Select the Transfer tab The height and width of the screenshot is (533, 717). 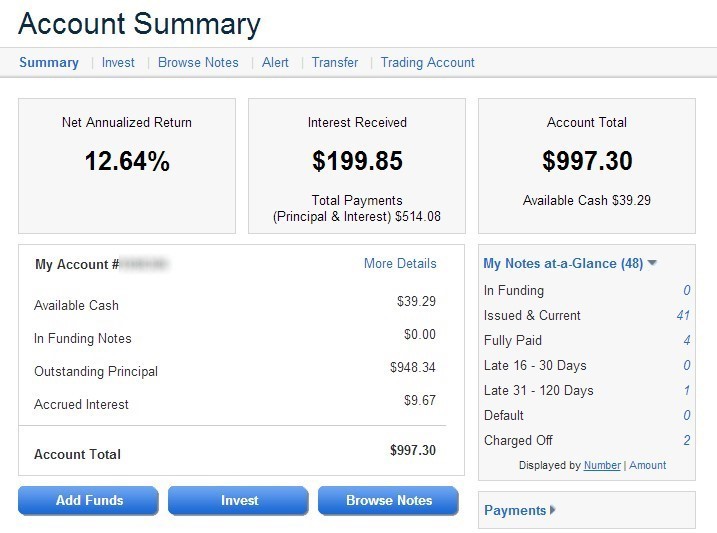[335, 62]
